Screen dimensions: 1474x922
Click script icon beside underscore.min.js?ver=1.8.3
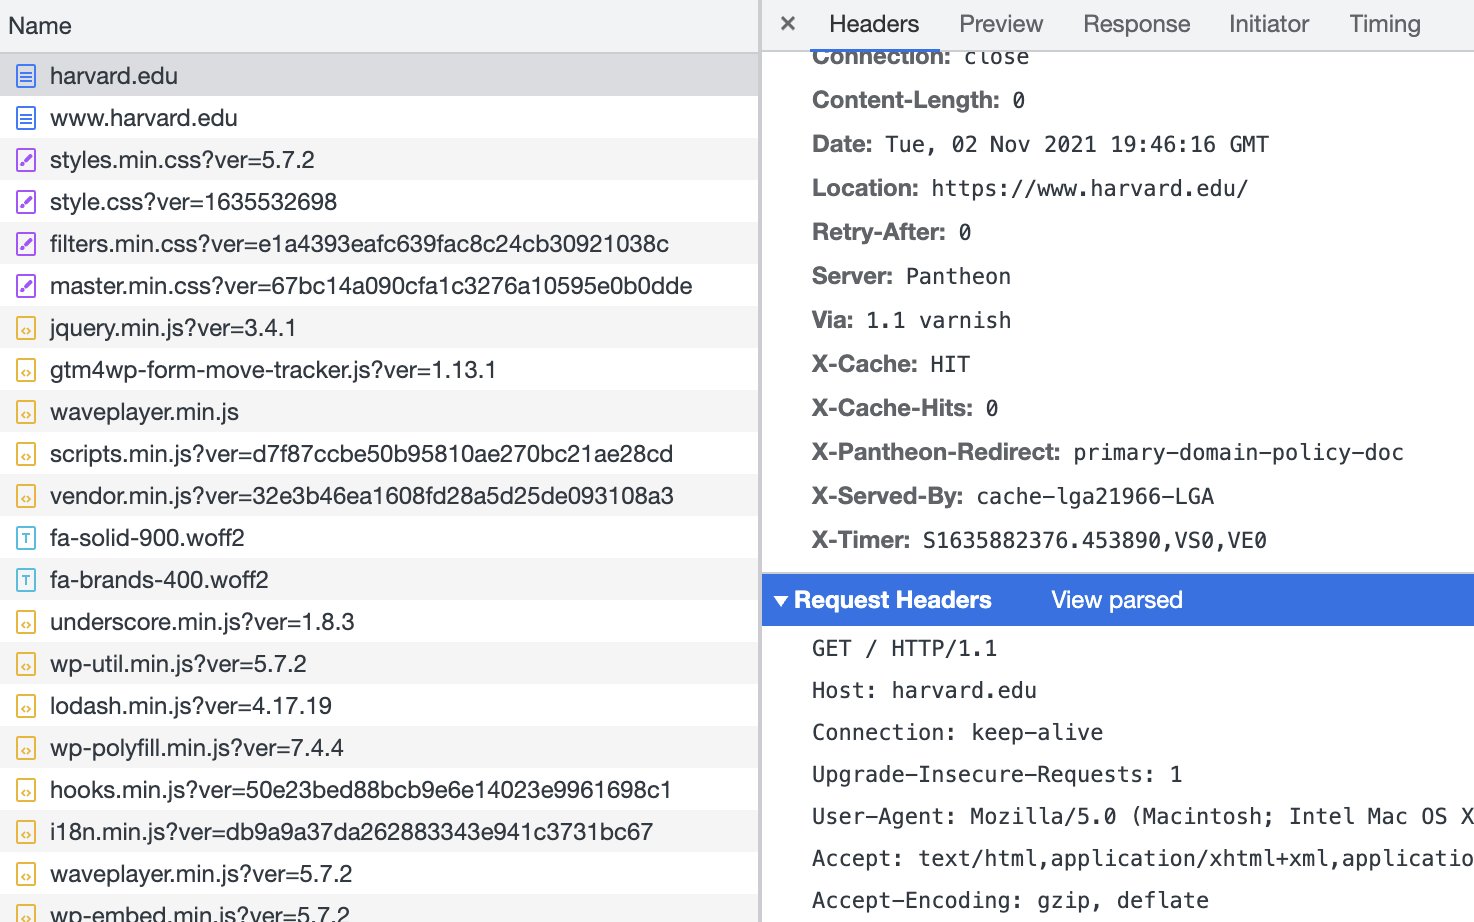pyautogui.click(x=26, y=622)
